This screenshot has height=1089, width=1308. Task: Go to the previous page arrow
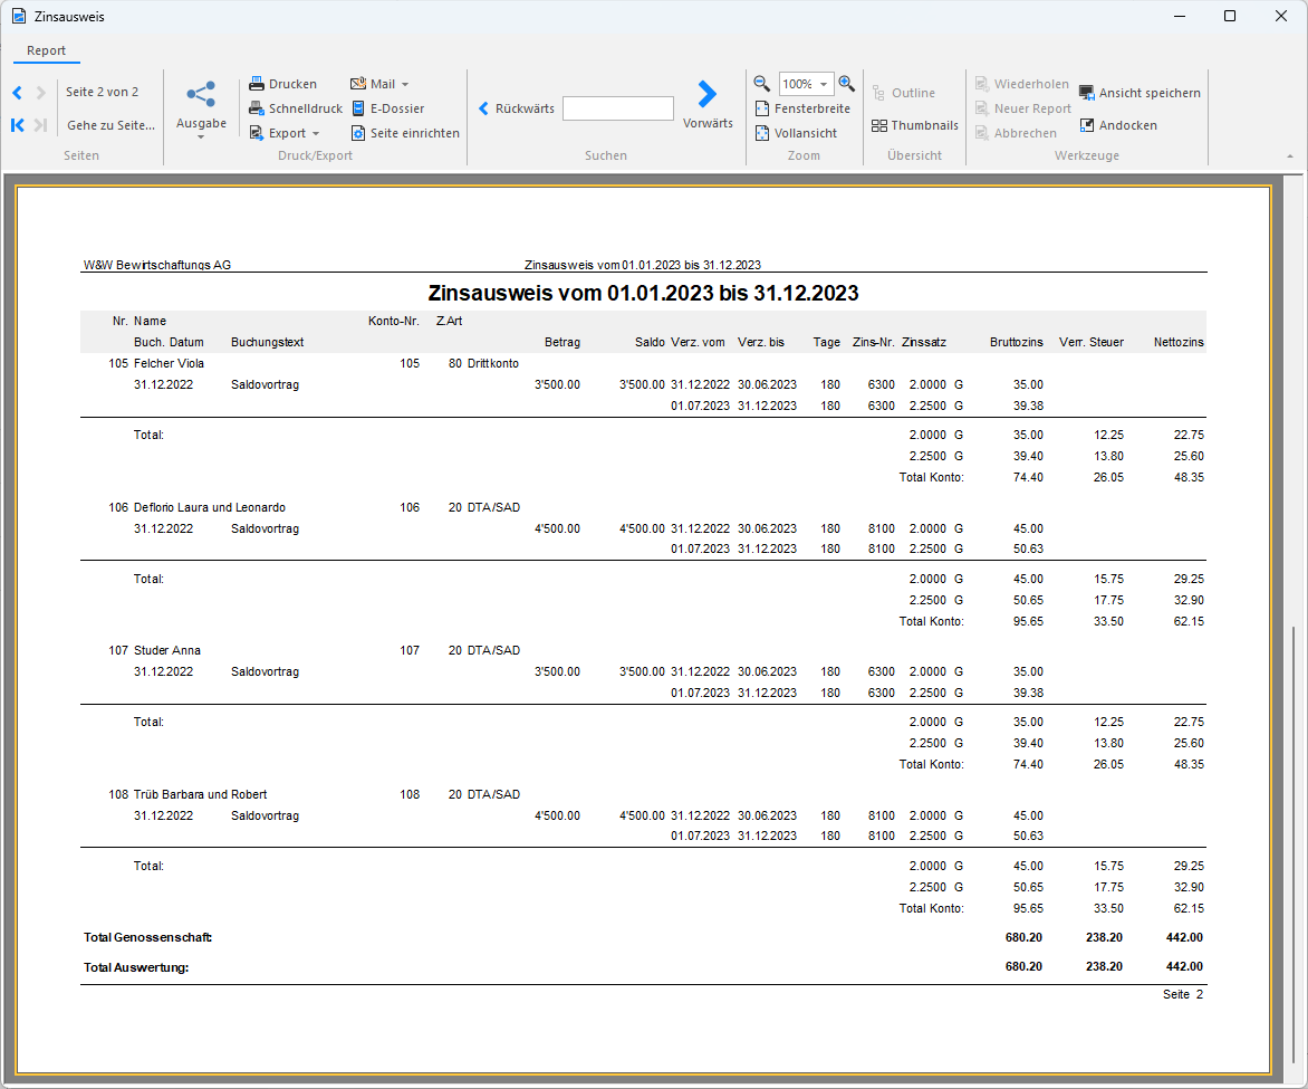[17, 92]
